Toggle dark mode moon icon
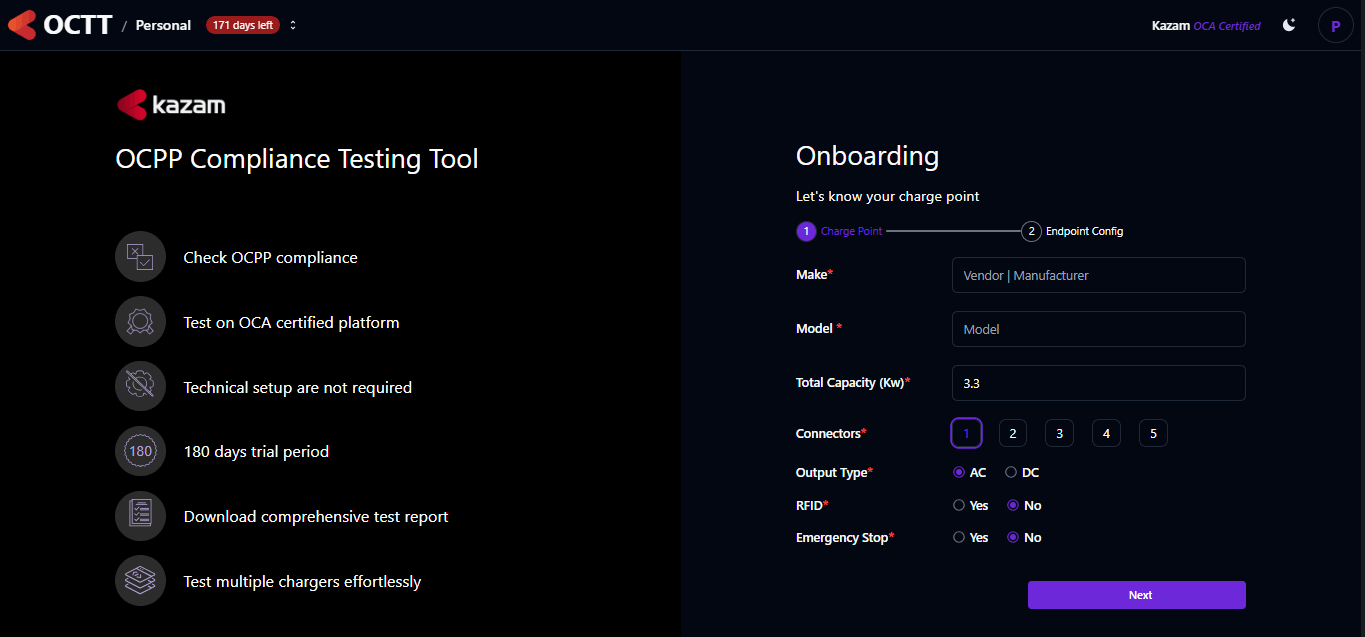 point(1289,25)
